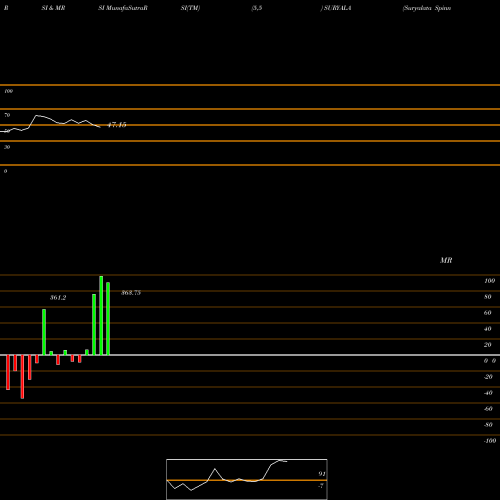Open the mini RSI preview chart
500x500 pixels.
[247, 479]
